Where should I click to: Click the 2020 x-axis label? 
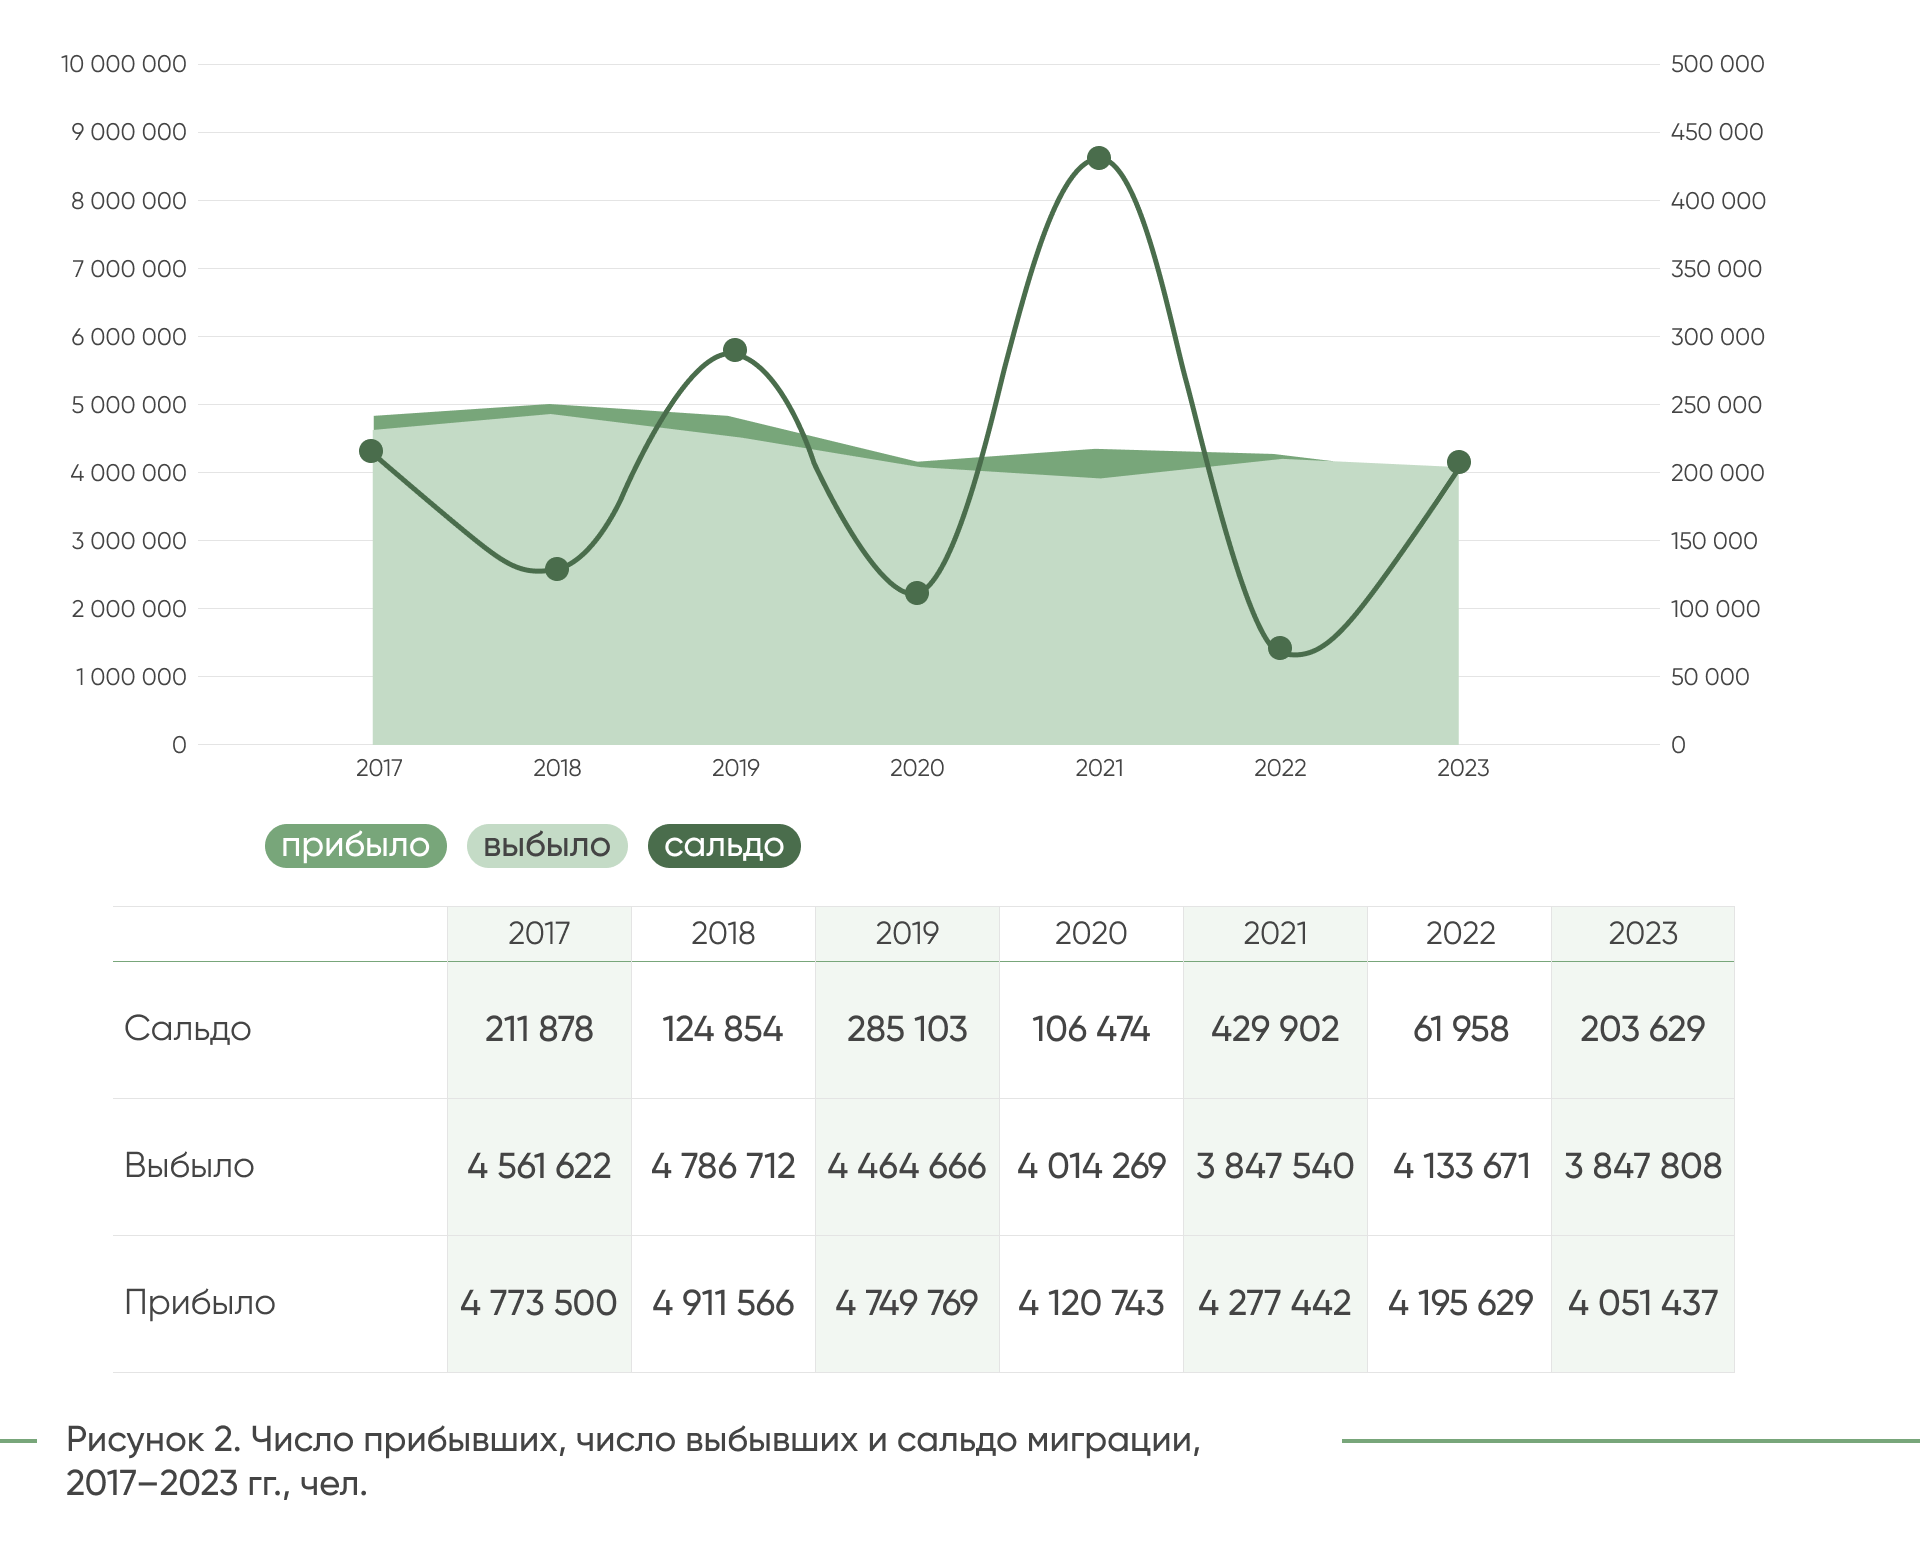tap(917, 768)
